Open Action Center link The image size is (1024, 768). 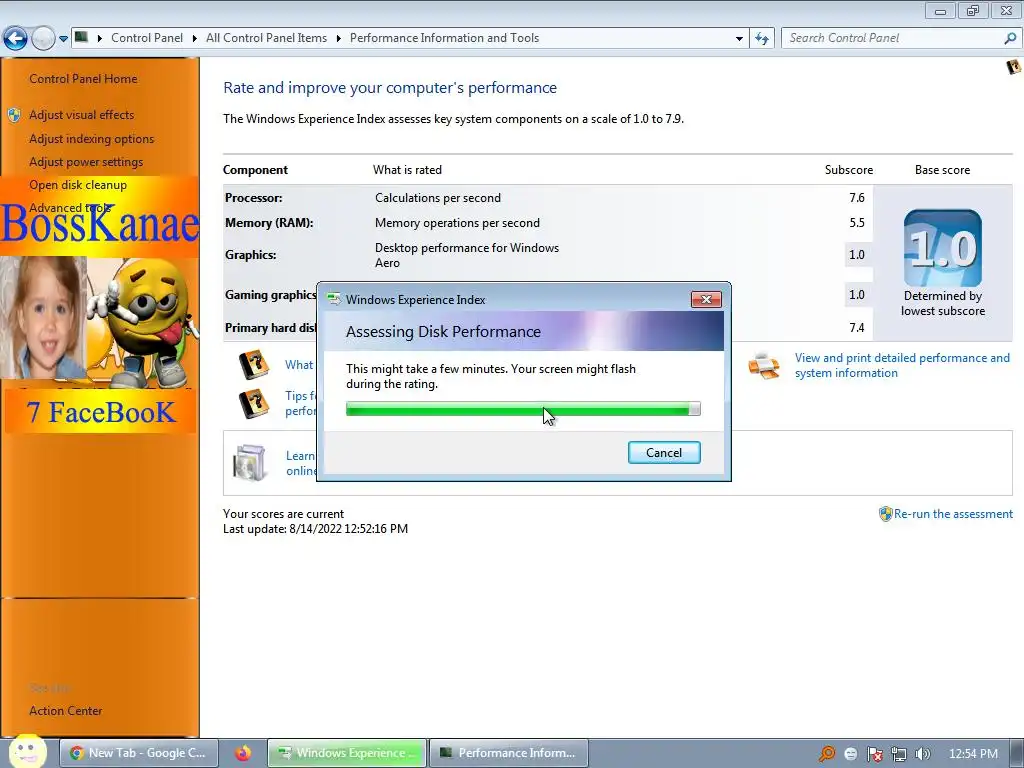pos(65,711)
